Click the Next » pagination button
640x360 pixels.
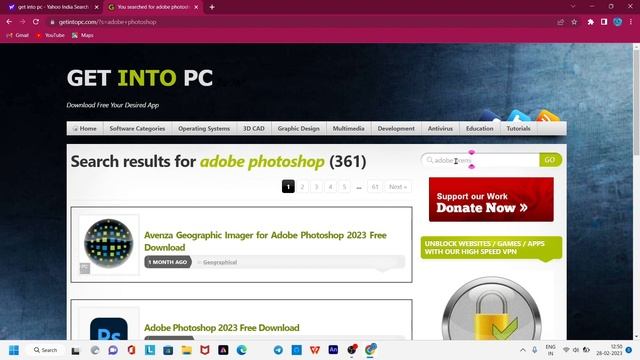tap(398, 187)
